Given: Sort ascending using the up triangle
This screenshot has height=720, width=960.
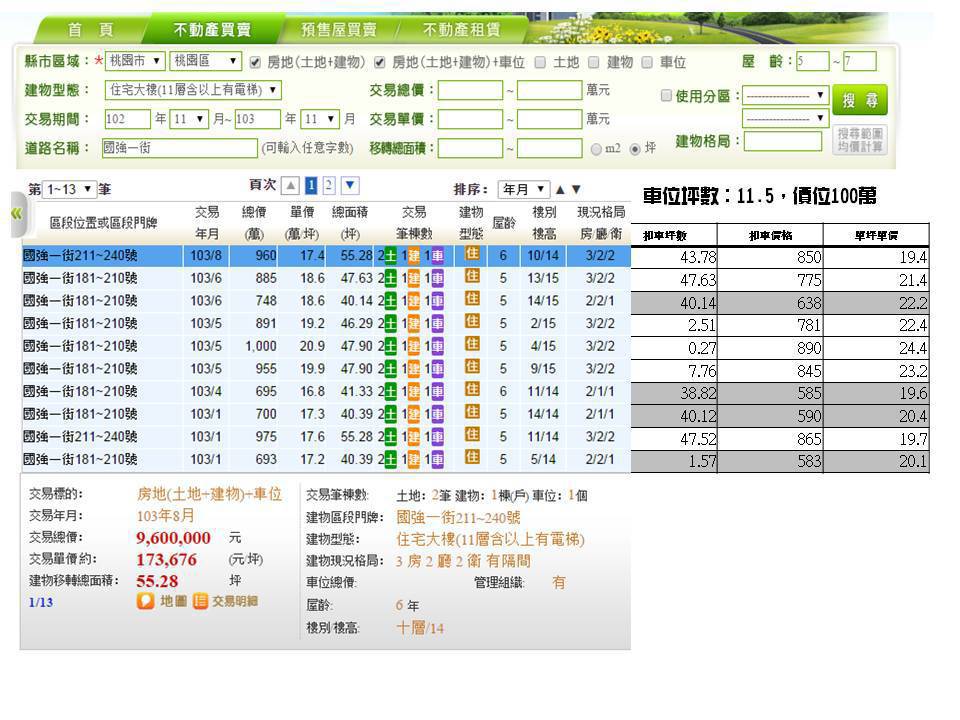Looking at the screenshot, I should [x=560, y=189].
